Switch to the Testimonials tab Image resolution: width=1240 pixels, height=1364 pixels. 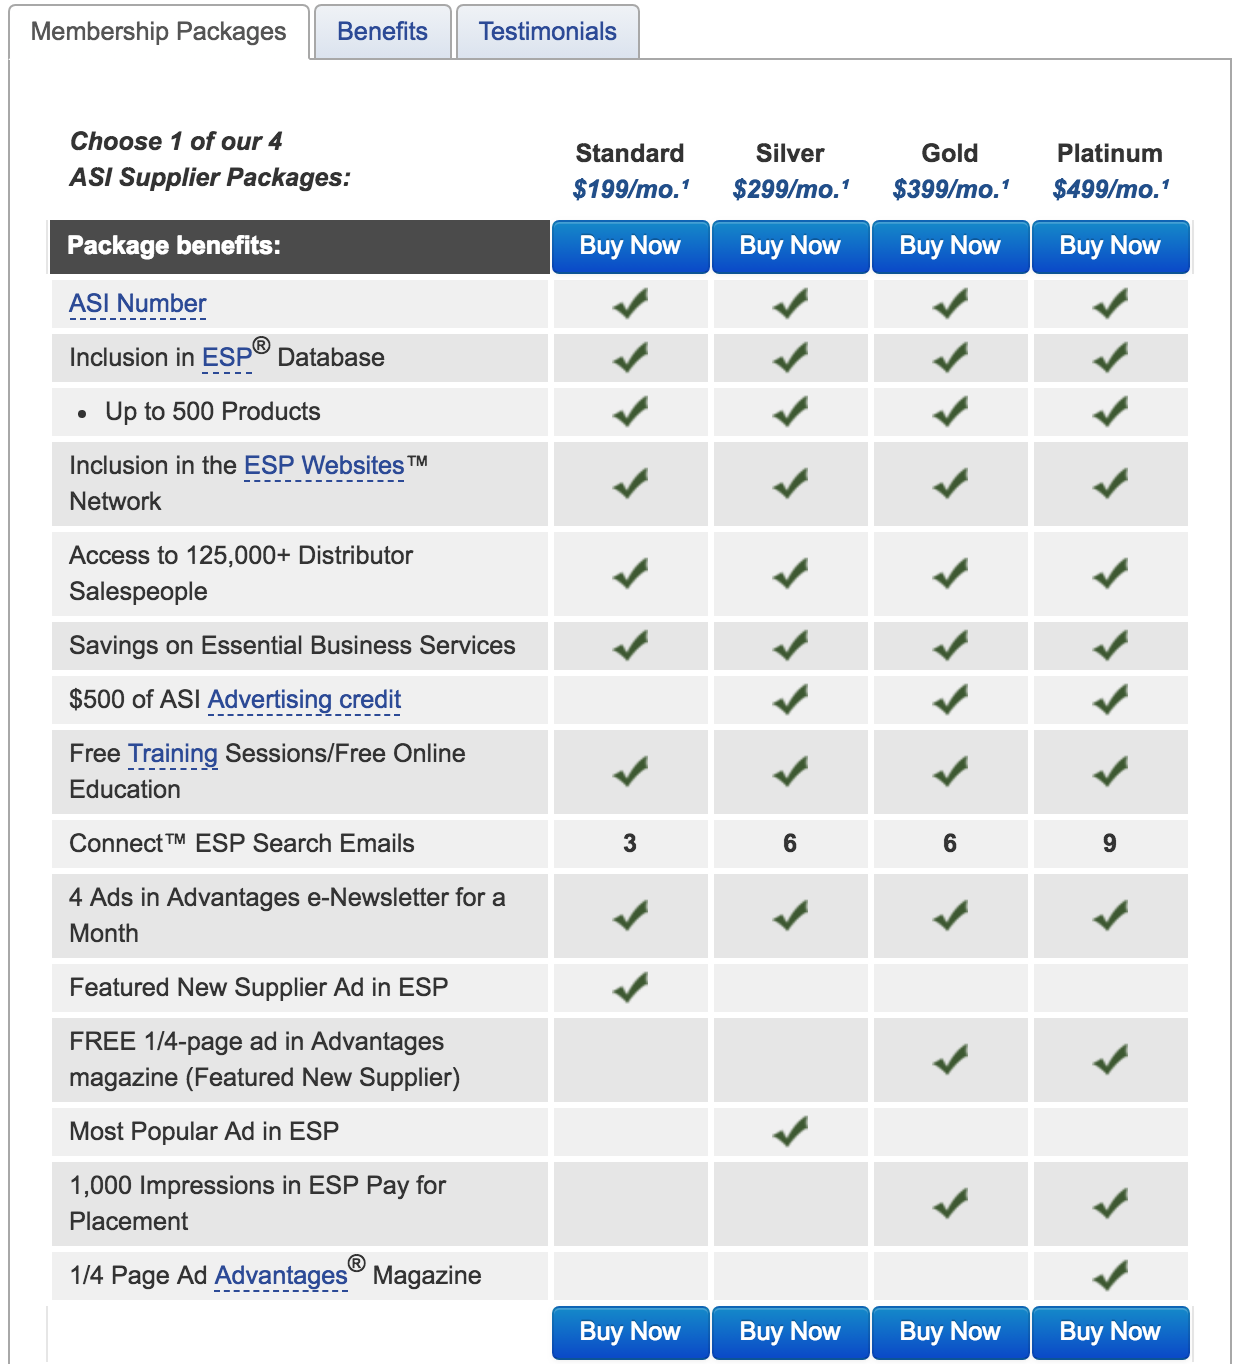[x=547, y=32]
